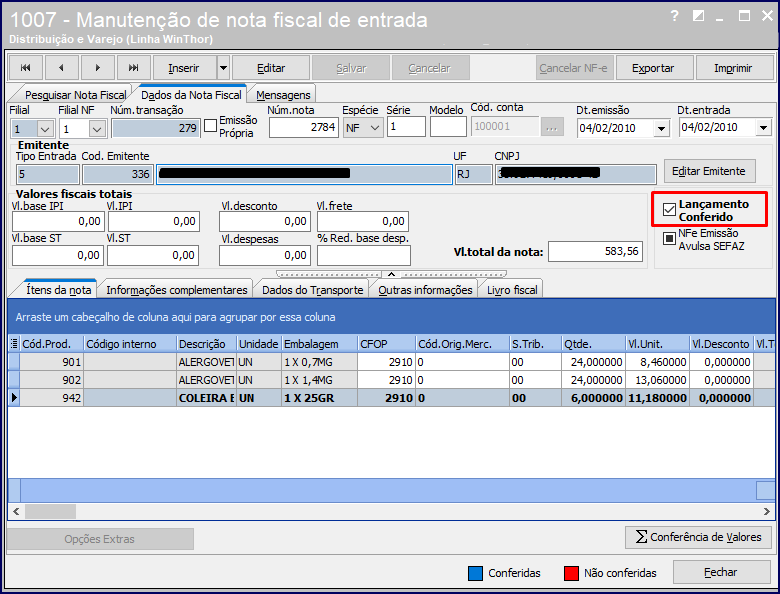Click the Editar button
The width and height of the screenshot is (780, 594).
pyautogui.click(x=271, y=68)
